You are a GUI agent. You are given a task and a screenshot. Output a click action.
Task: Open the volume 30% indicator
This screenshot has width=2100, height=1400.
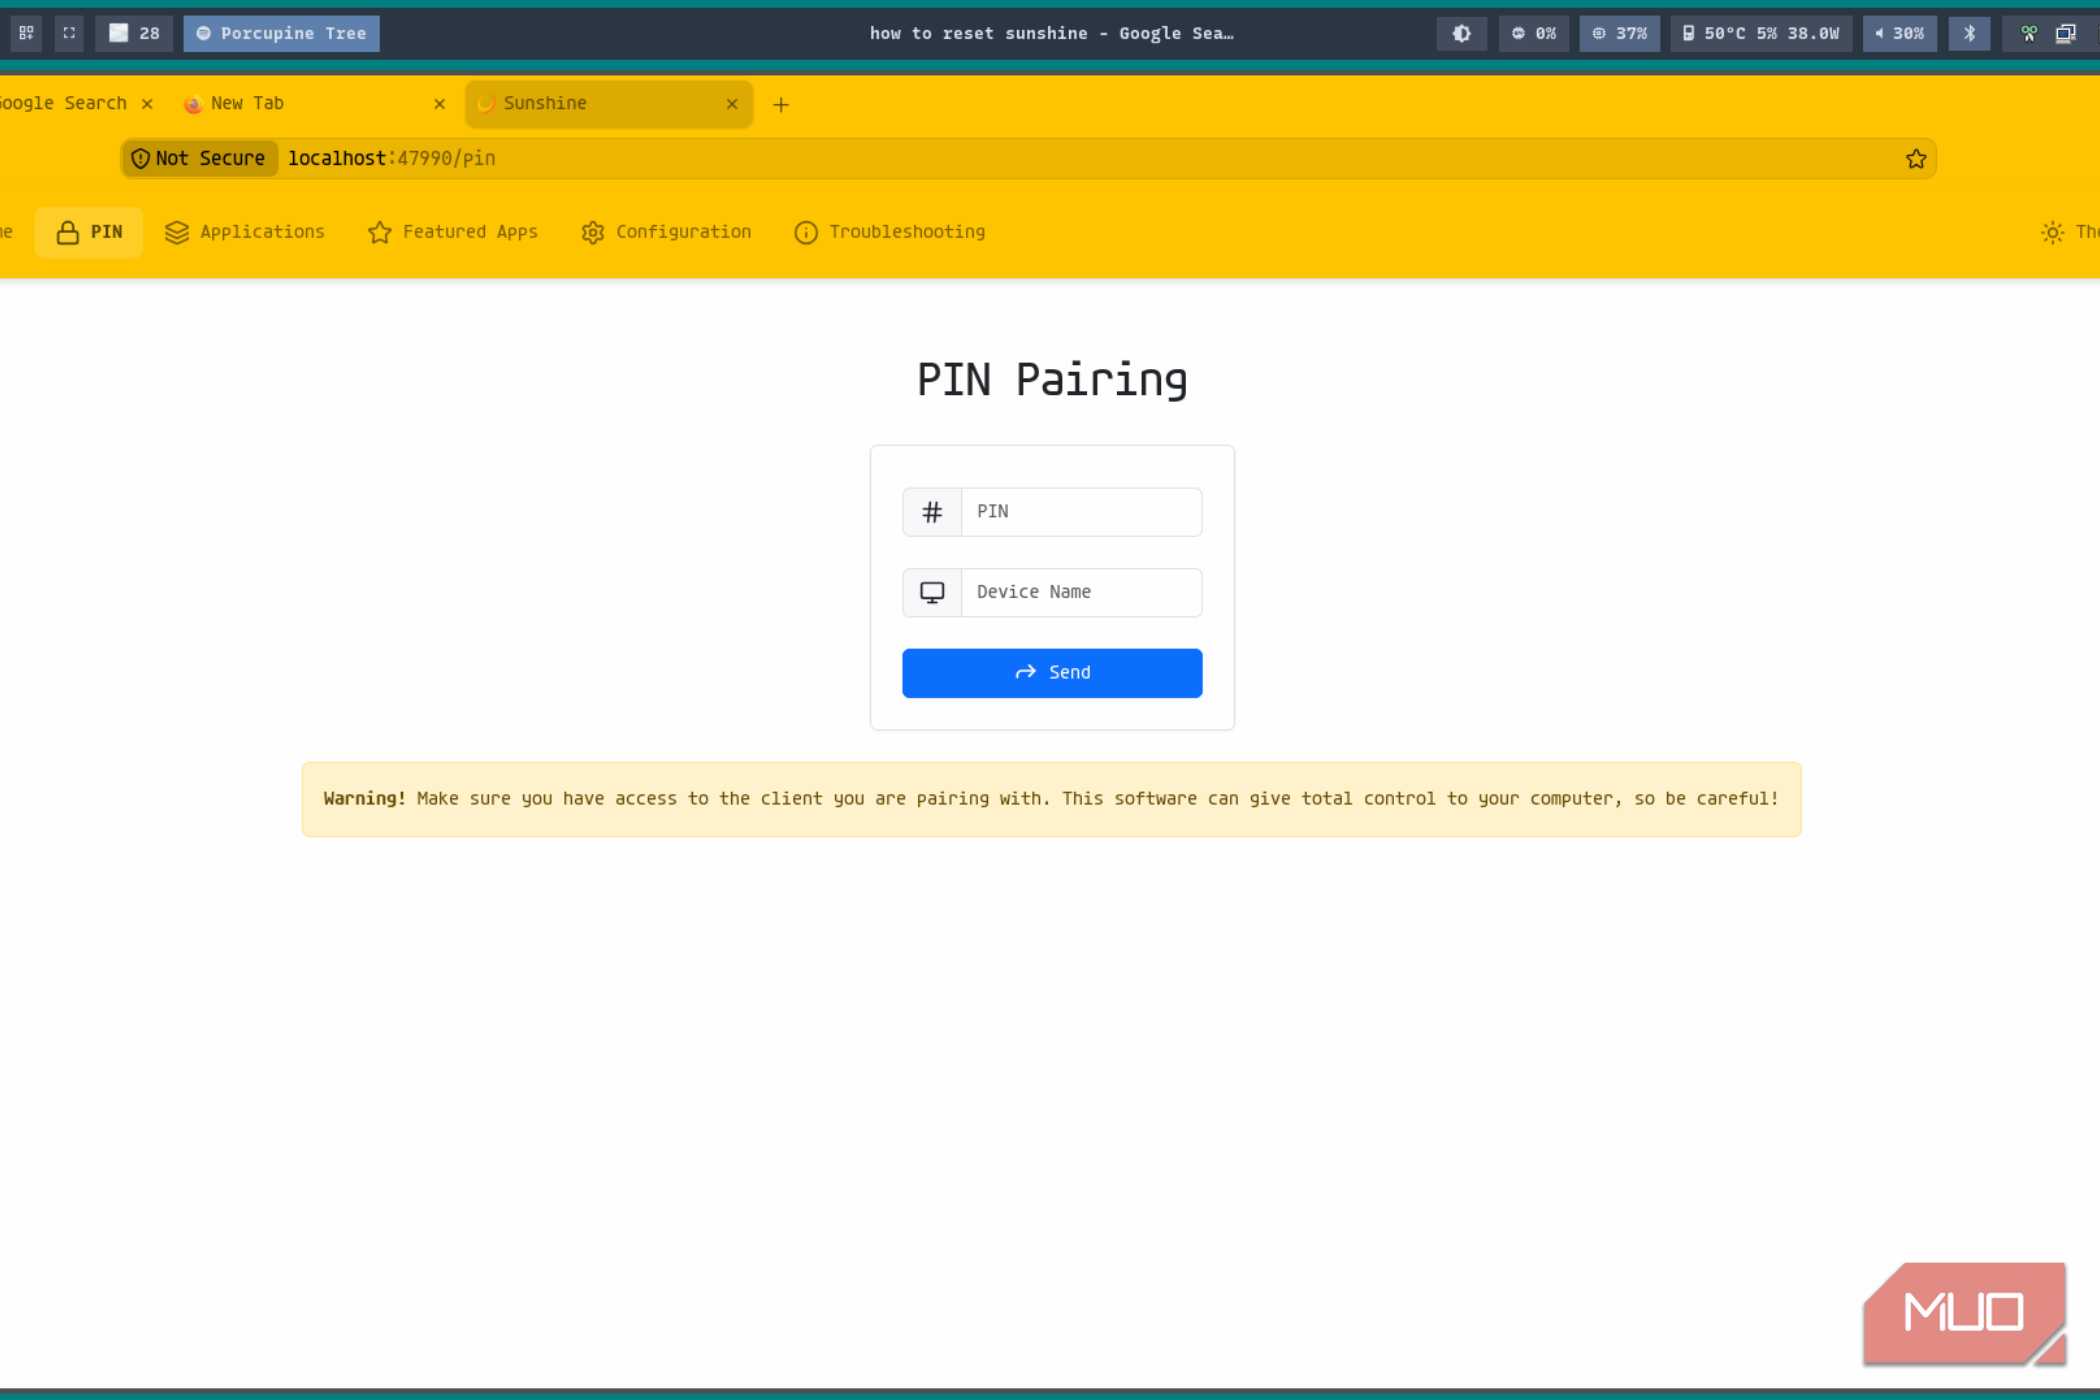[x=1899, y=33]
